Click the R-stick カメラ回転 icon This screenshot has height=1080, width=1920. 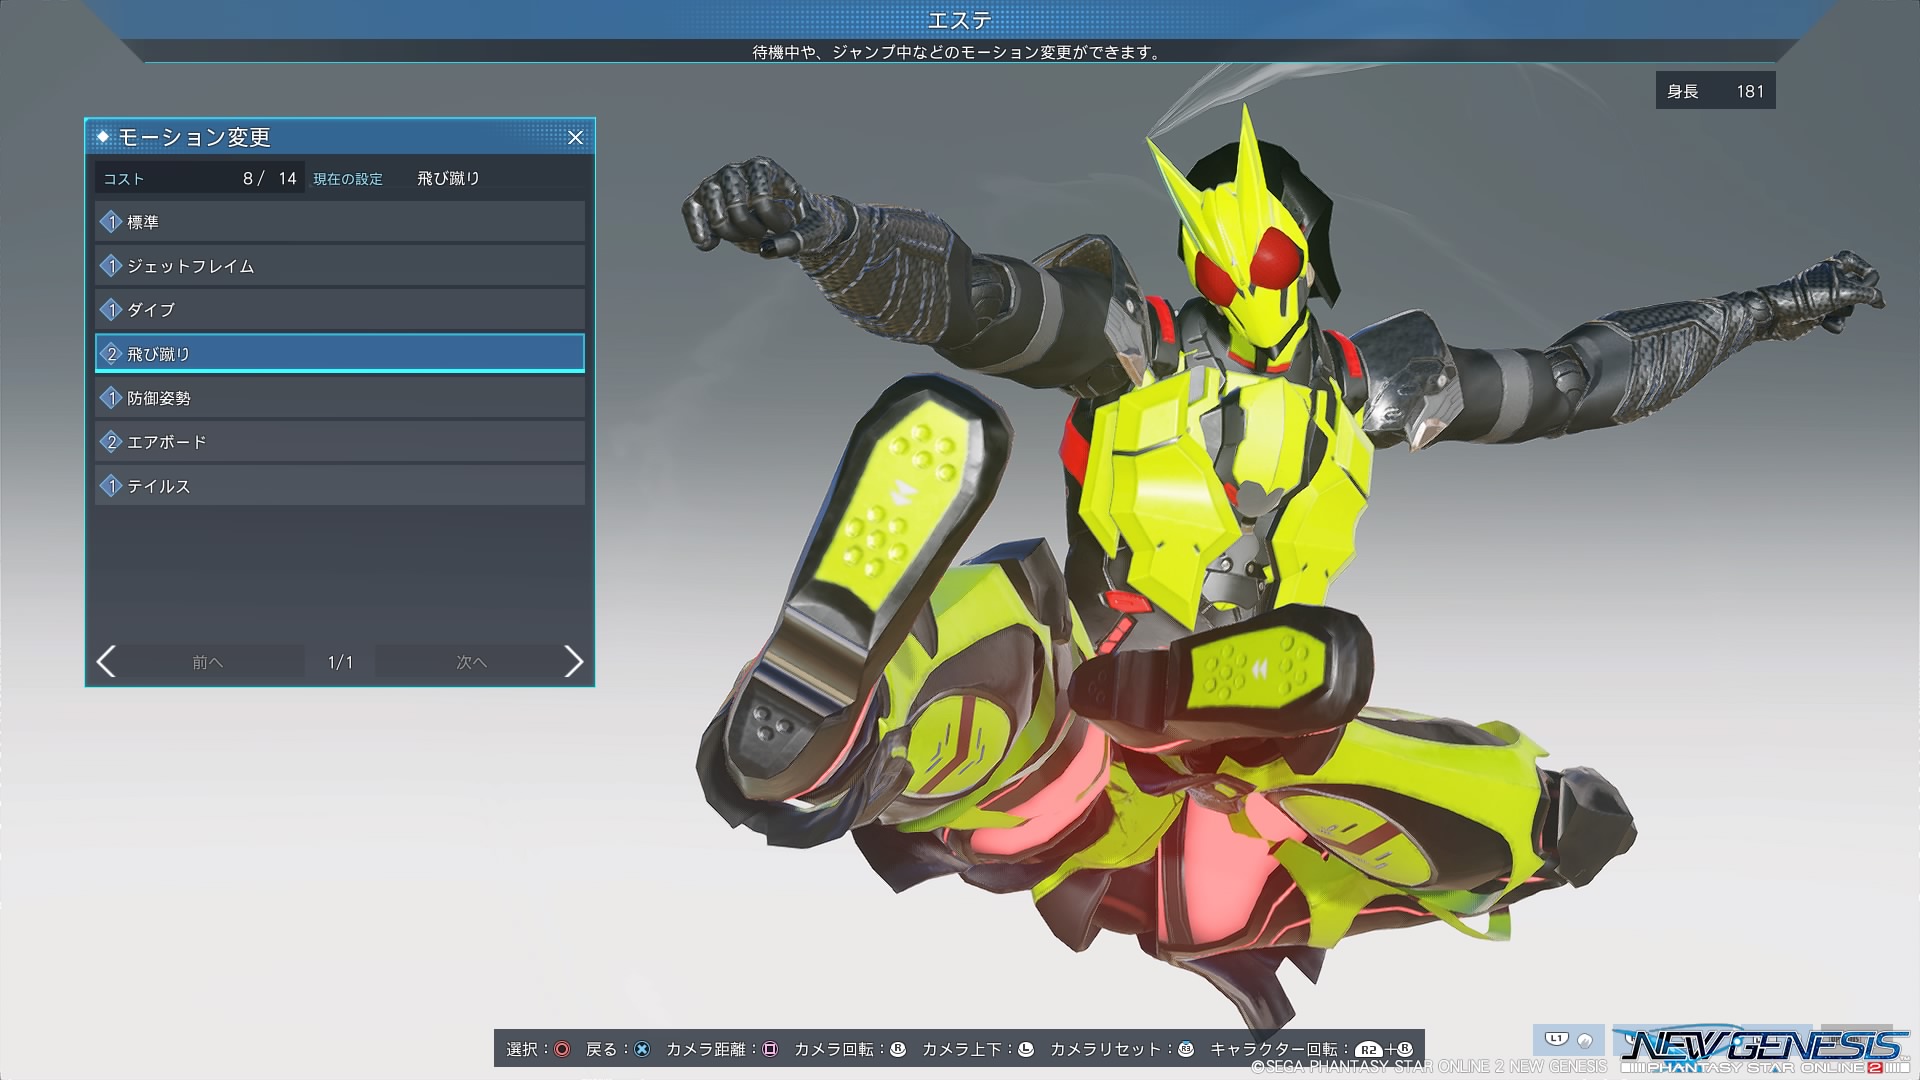click(x=898, y=1049)
